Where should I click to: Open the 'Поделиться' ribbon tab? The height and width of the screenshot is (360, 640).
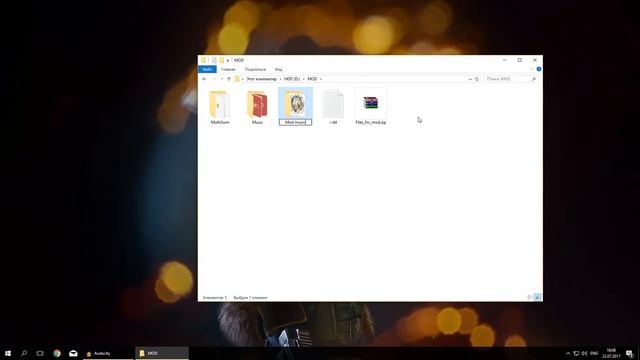tap(255, 69)
